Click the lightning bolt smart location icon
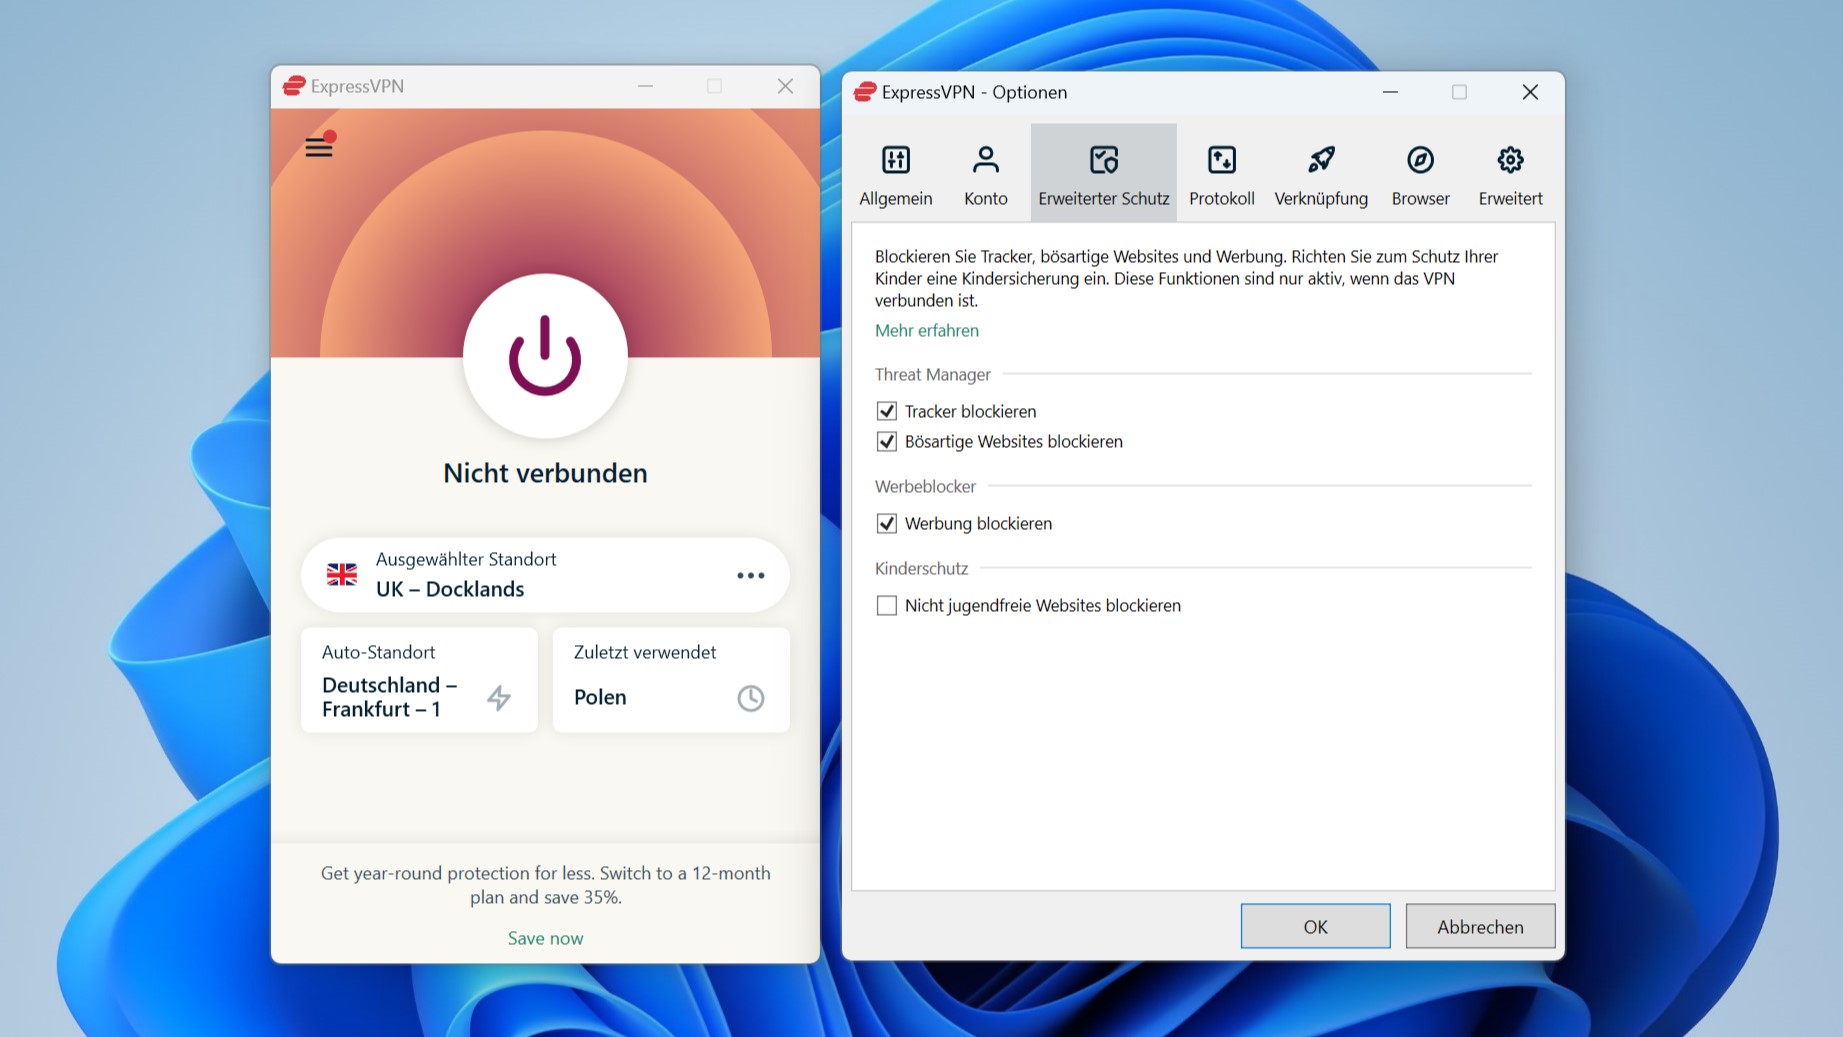 [499, 697]
